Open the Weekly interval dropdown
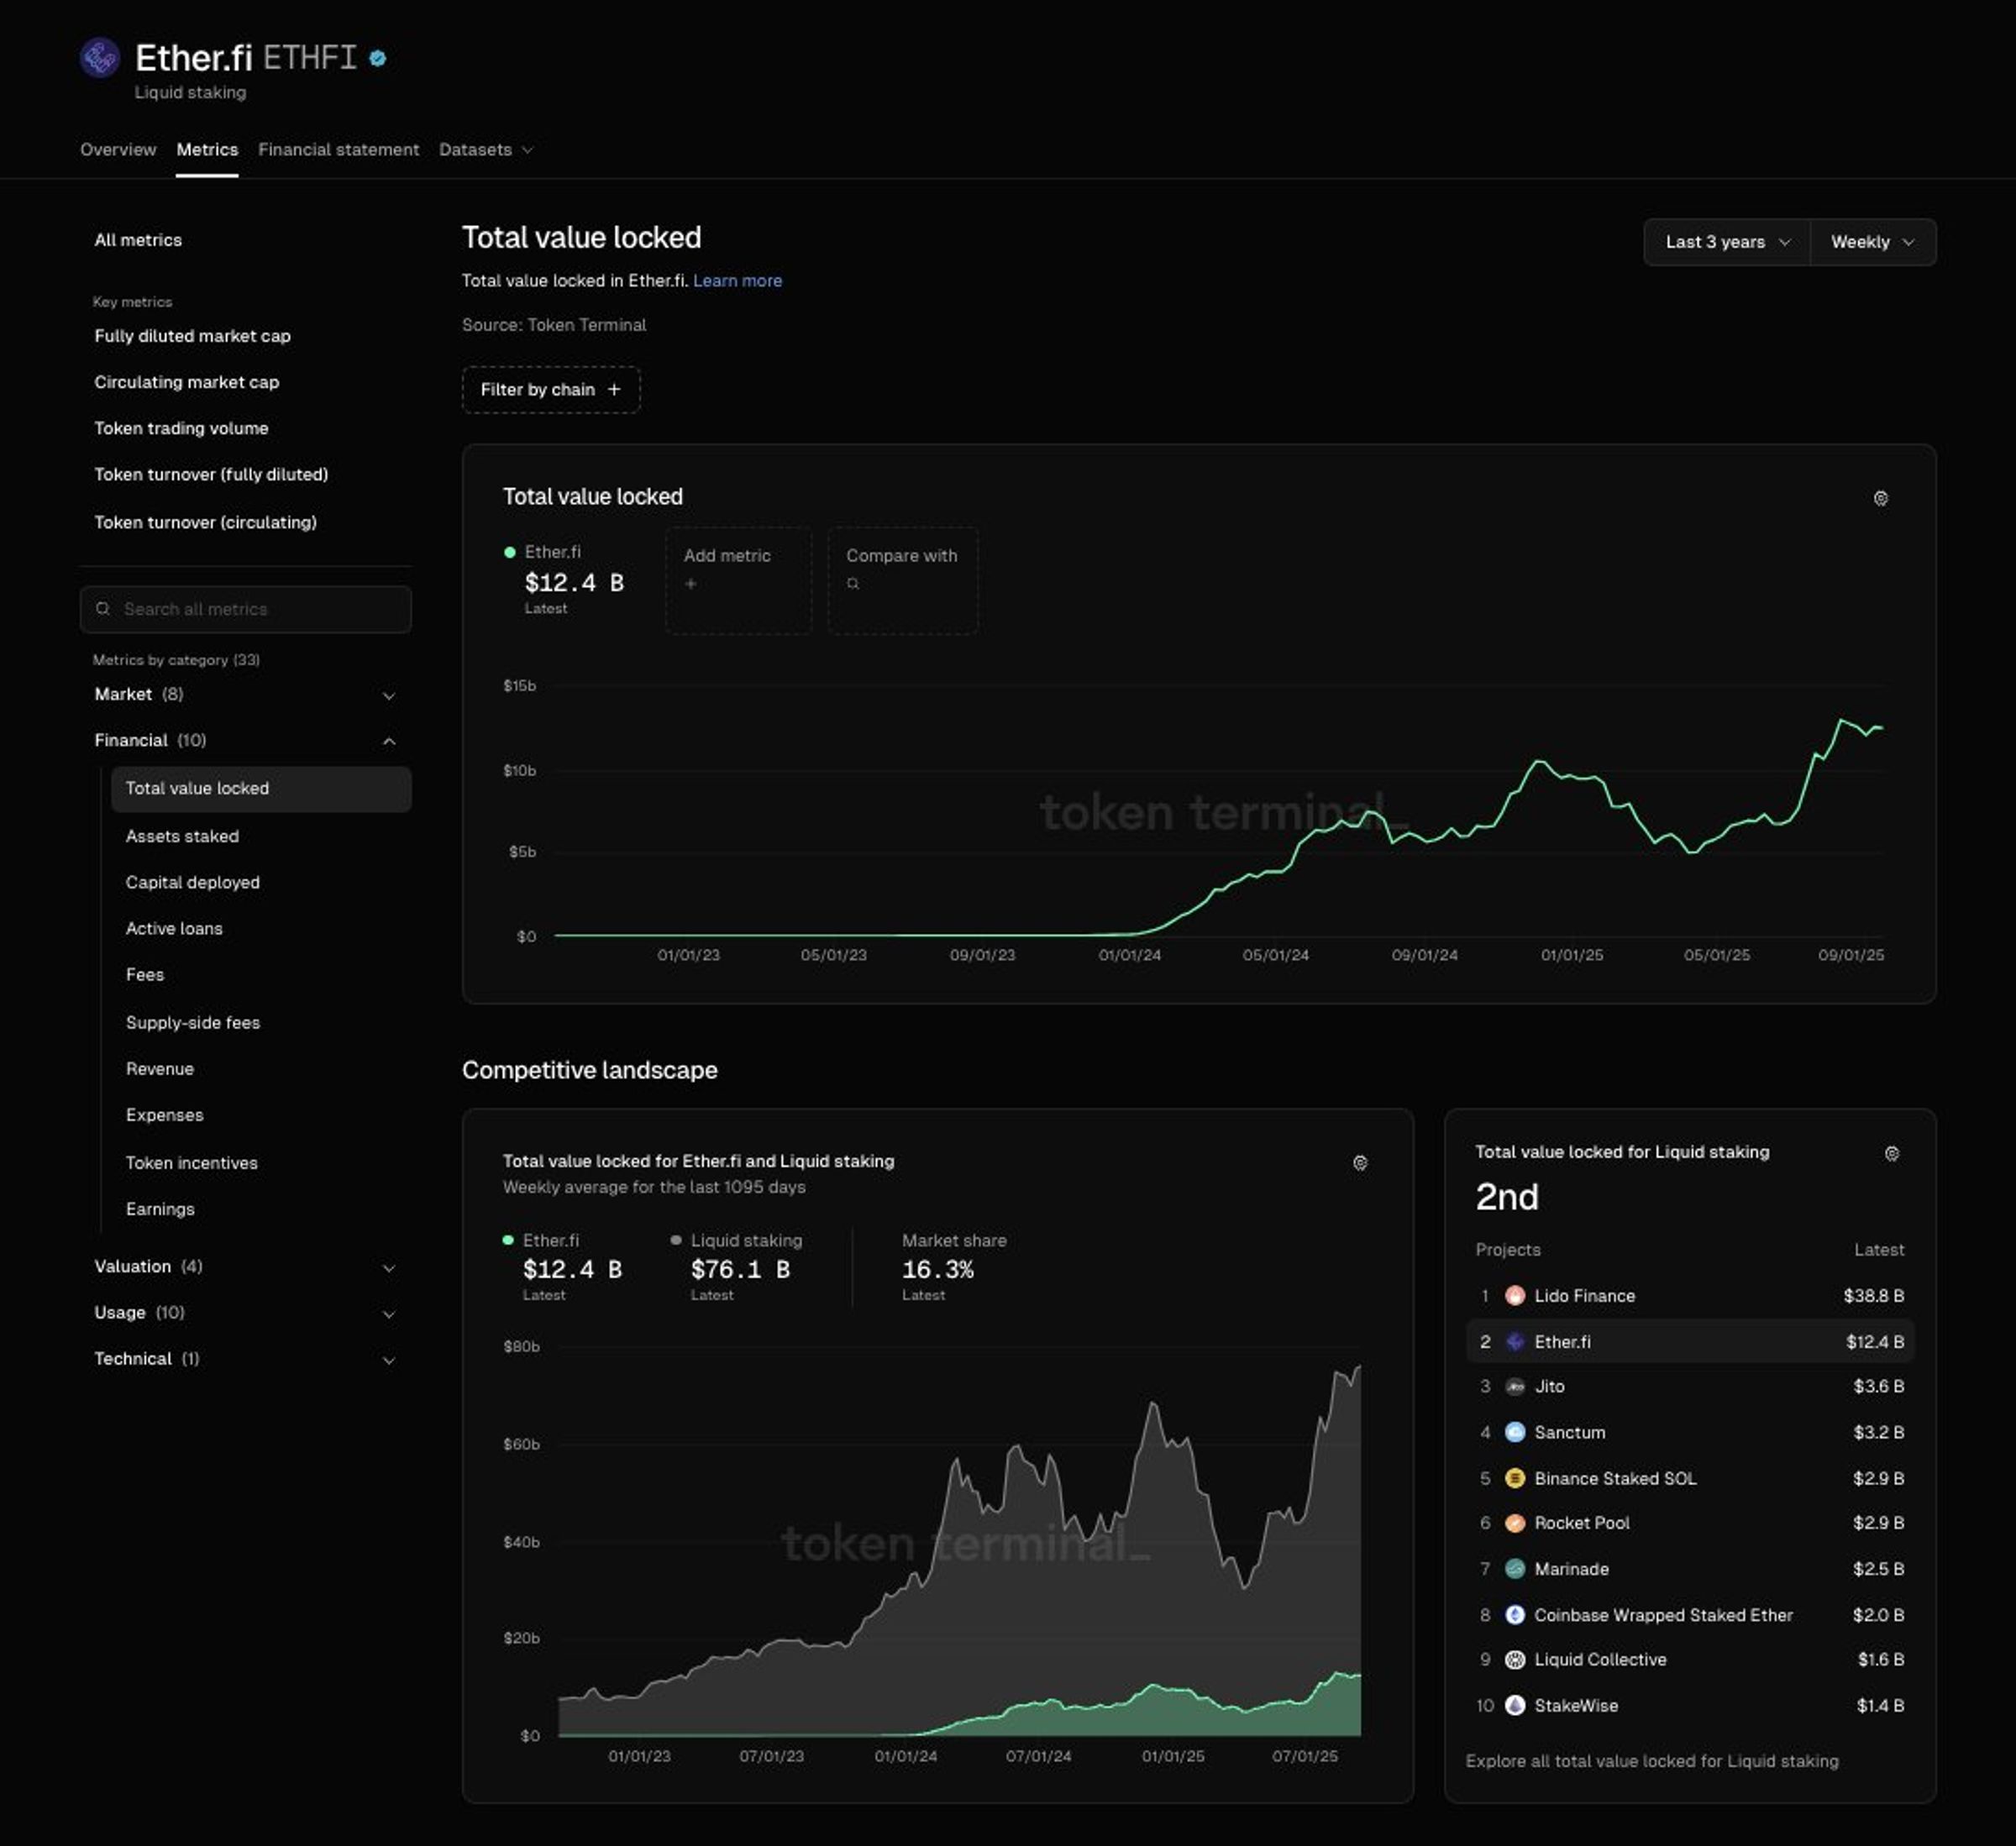This screenshot has width=2016, height=1846. tap(1872, 242)
